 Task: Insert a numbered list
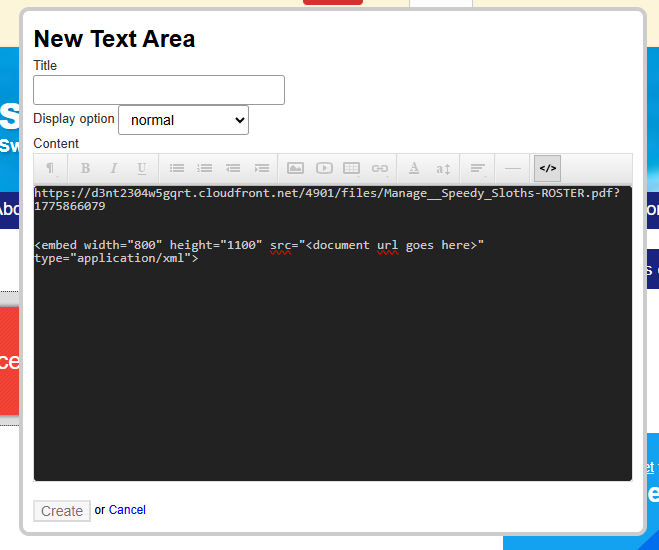pos(205,168)
